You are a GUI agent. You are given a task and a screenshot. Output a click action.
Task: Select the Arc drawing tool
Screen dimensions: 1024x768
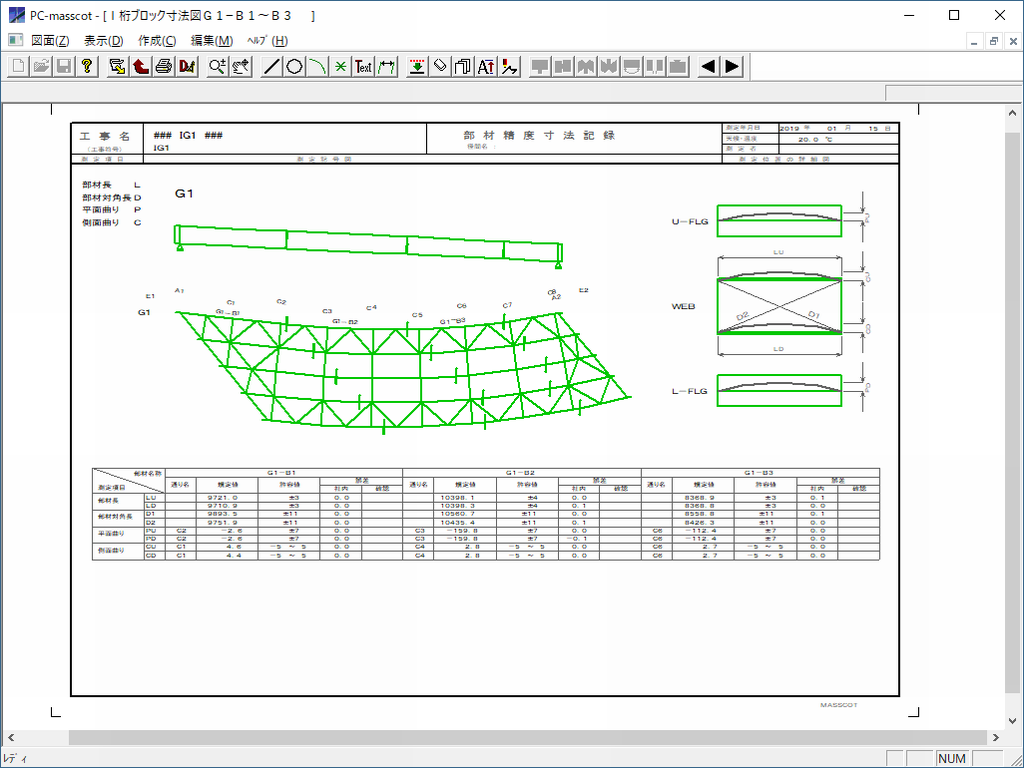click(x=317, y=67)
